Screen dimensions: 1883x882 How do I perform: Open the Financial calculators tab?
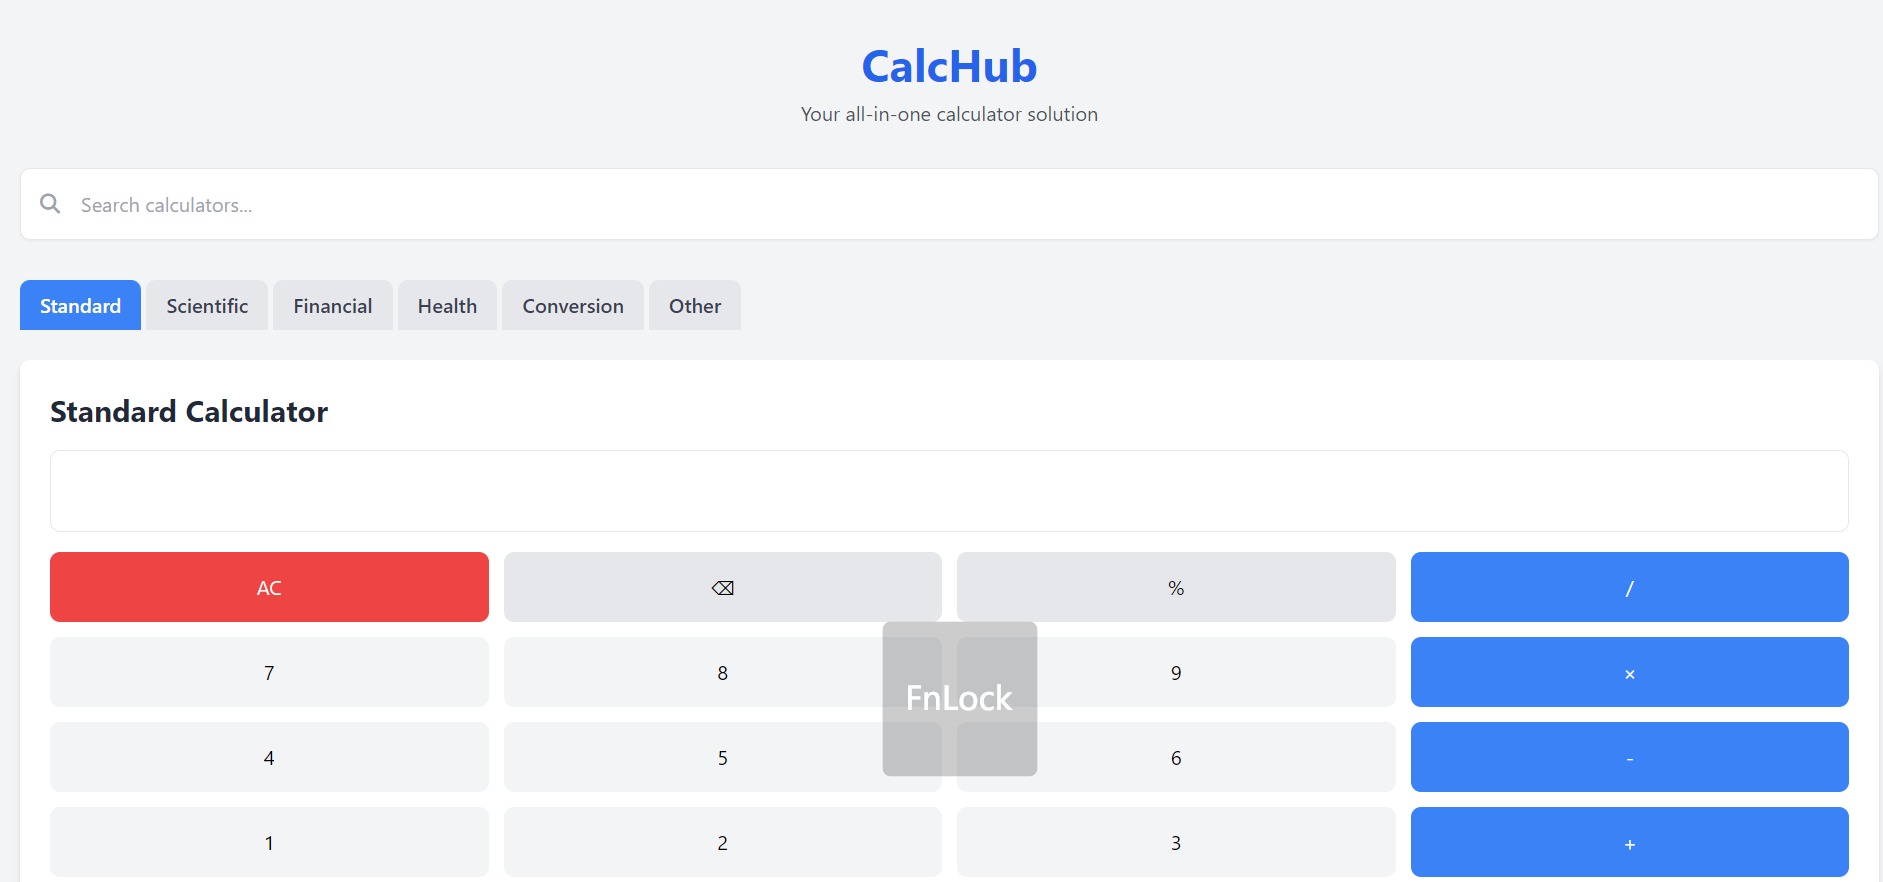(332, 306)
